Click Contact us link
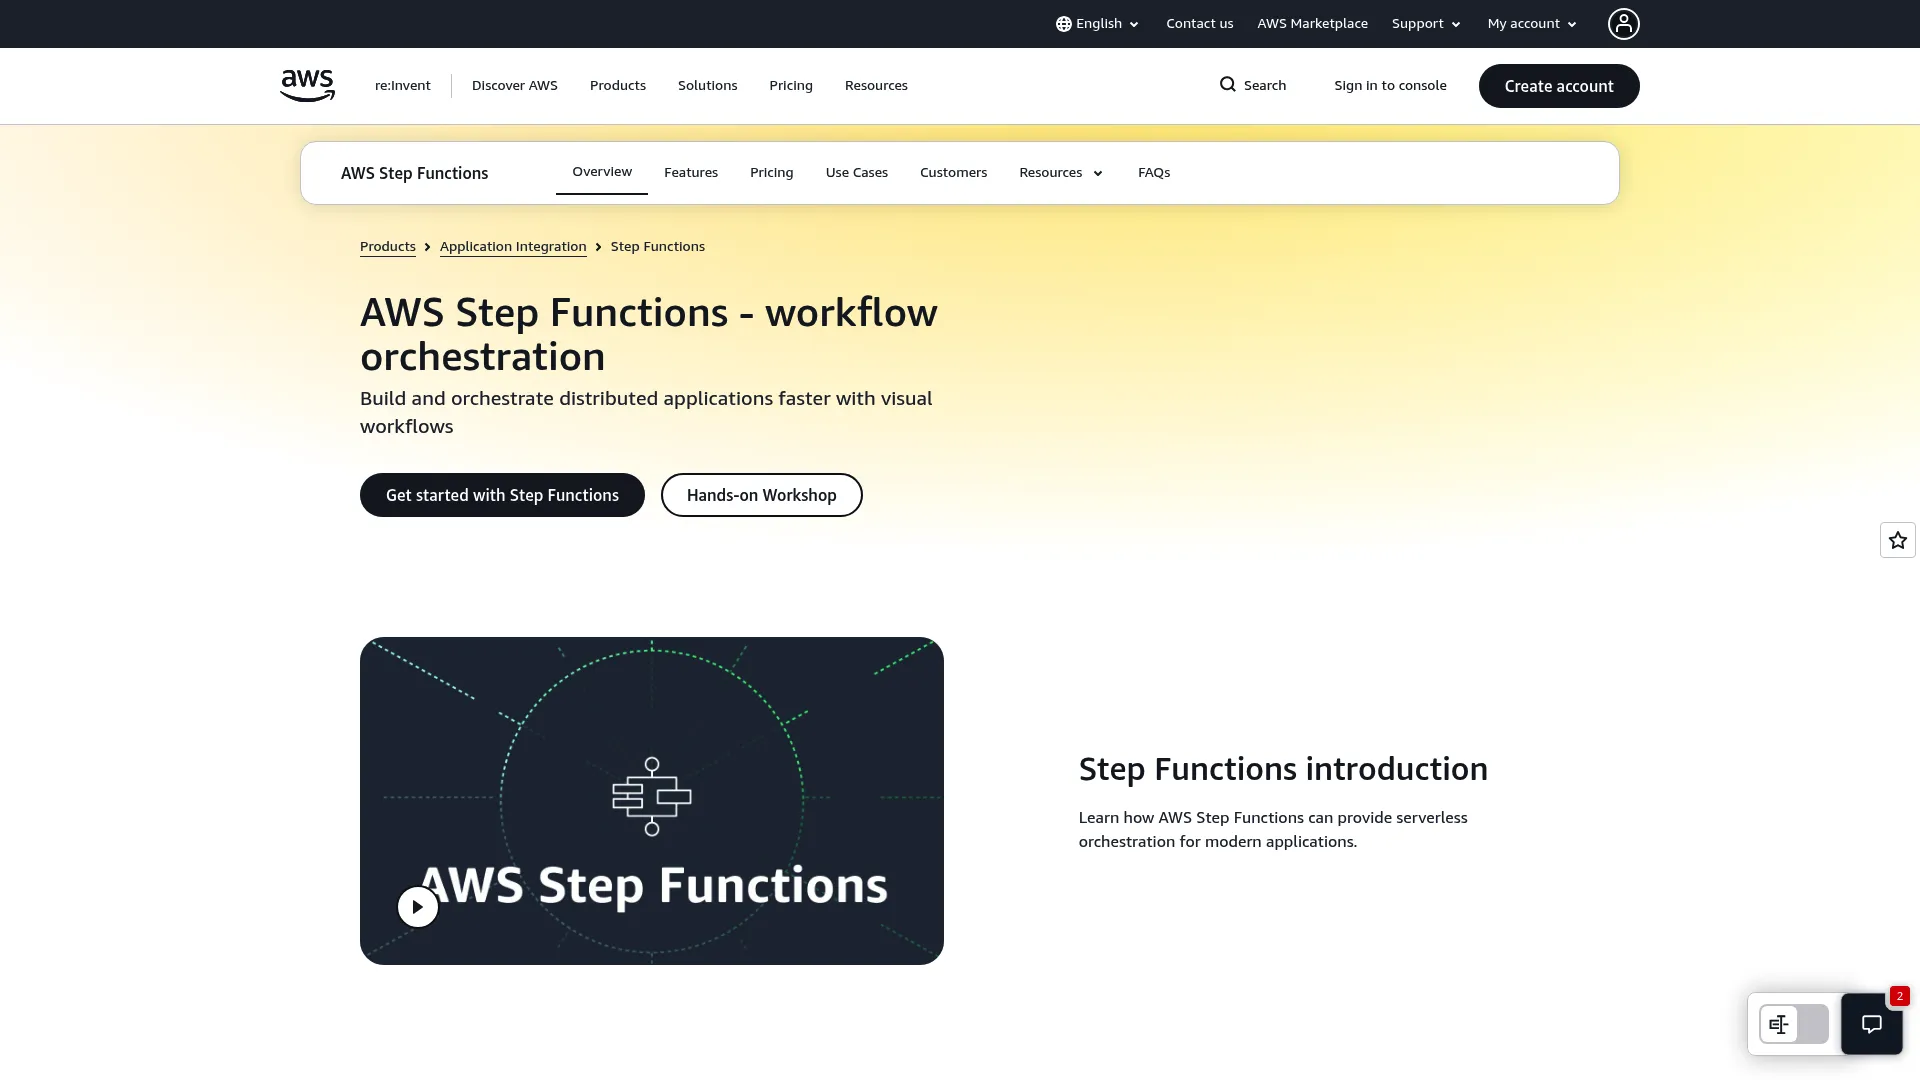 (x=1199, y=24)
